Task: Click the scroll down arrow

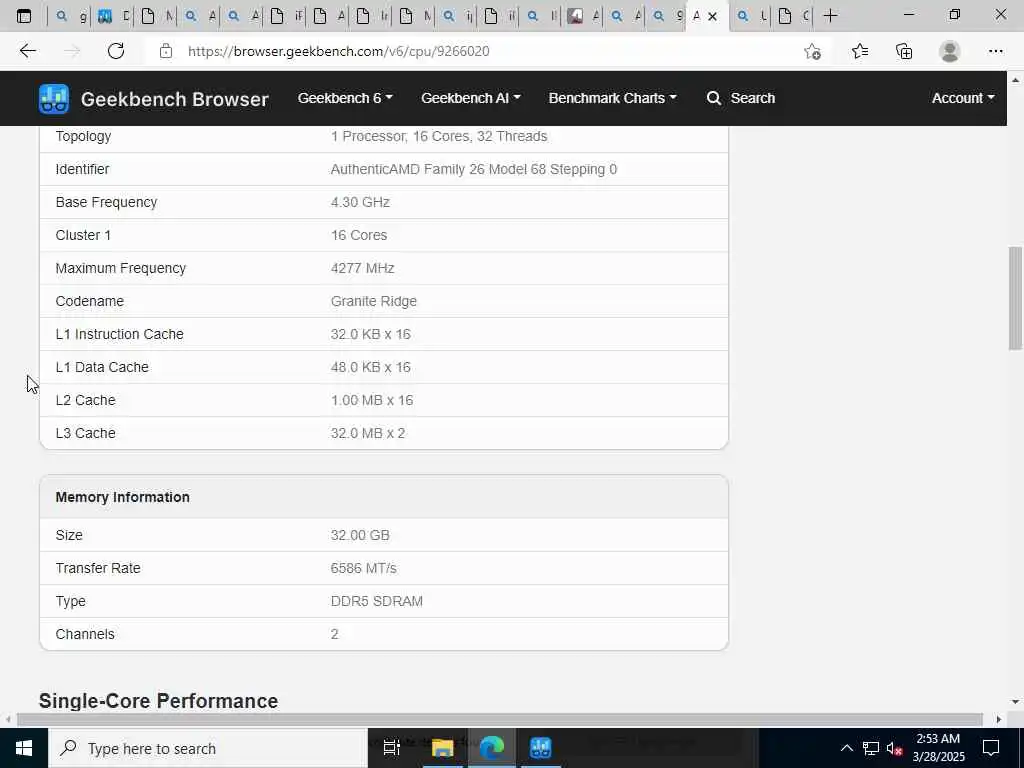Action: (1015, 702)
